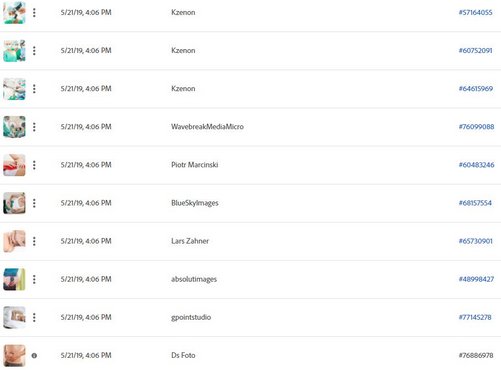Open the options menu for the Piotr Marcinski row
Viewport: 501px width, 370px height.
click(x=34, y=165)
